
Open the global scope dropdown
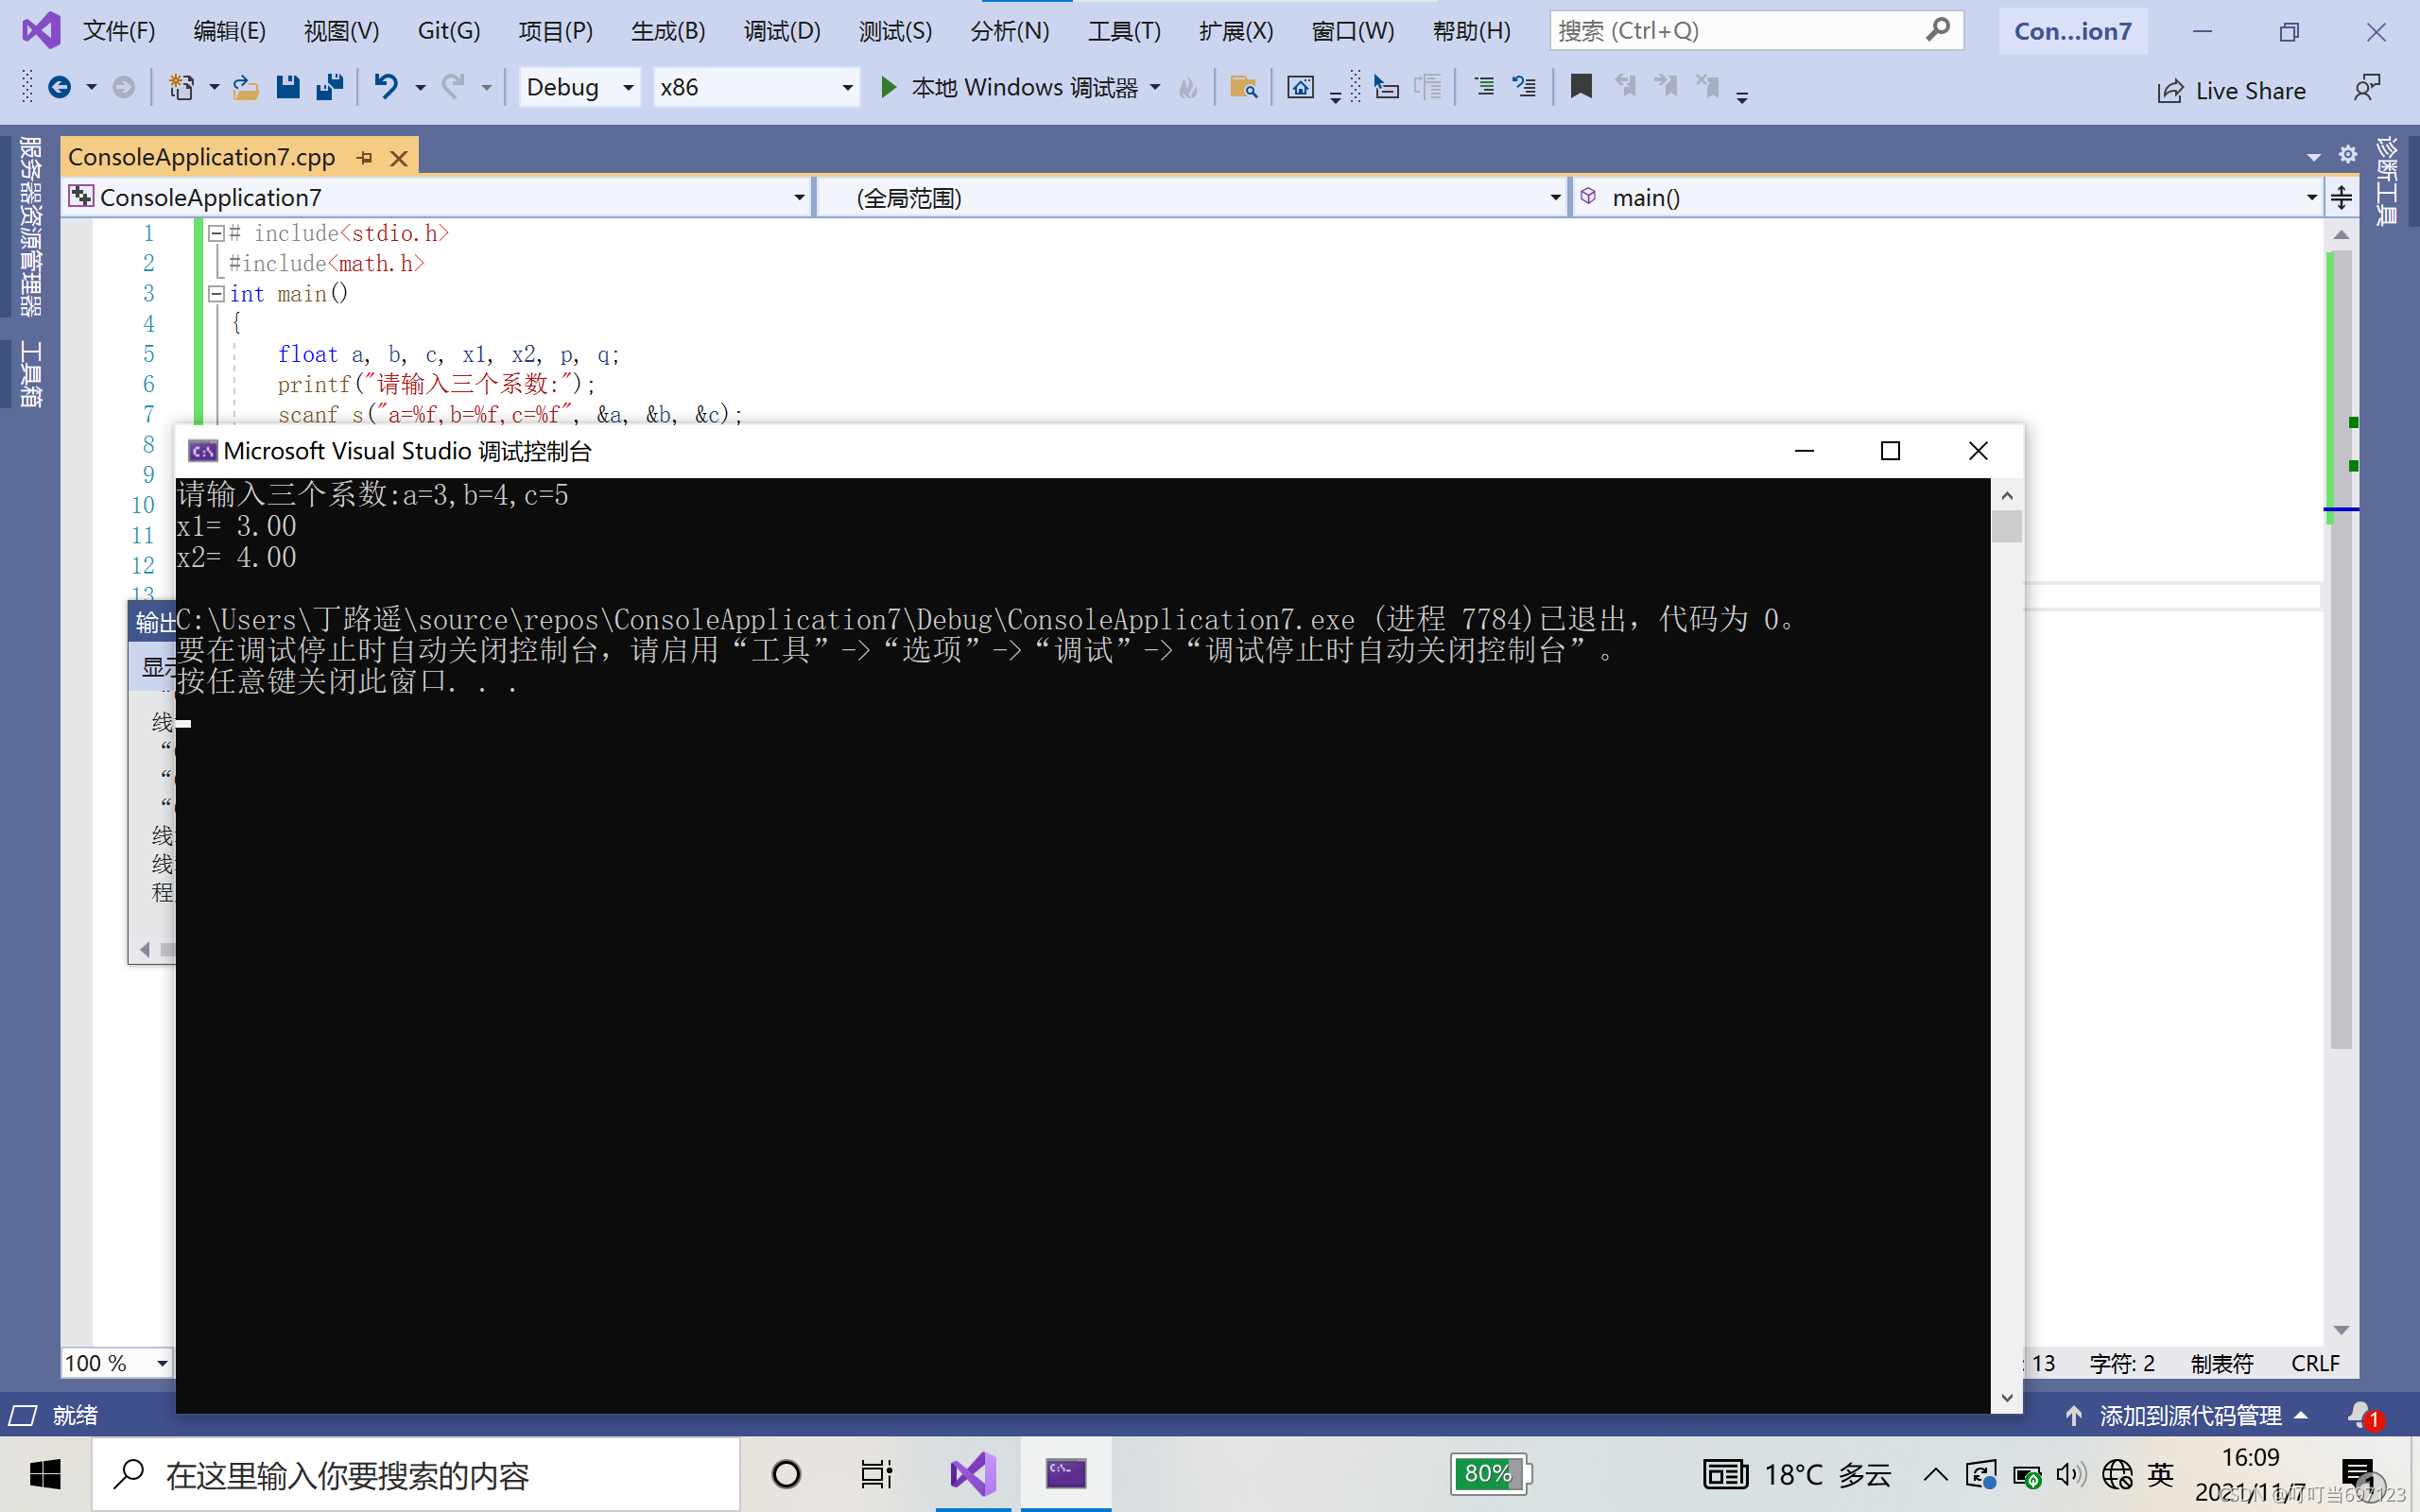point(1191,198)
